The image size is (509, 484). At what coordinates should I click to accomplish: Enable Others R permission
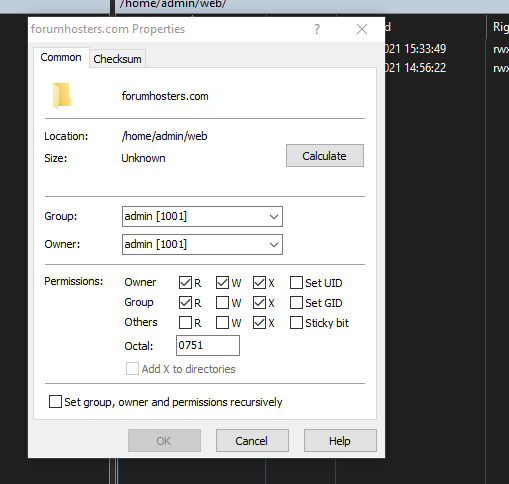[185, 323]
